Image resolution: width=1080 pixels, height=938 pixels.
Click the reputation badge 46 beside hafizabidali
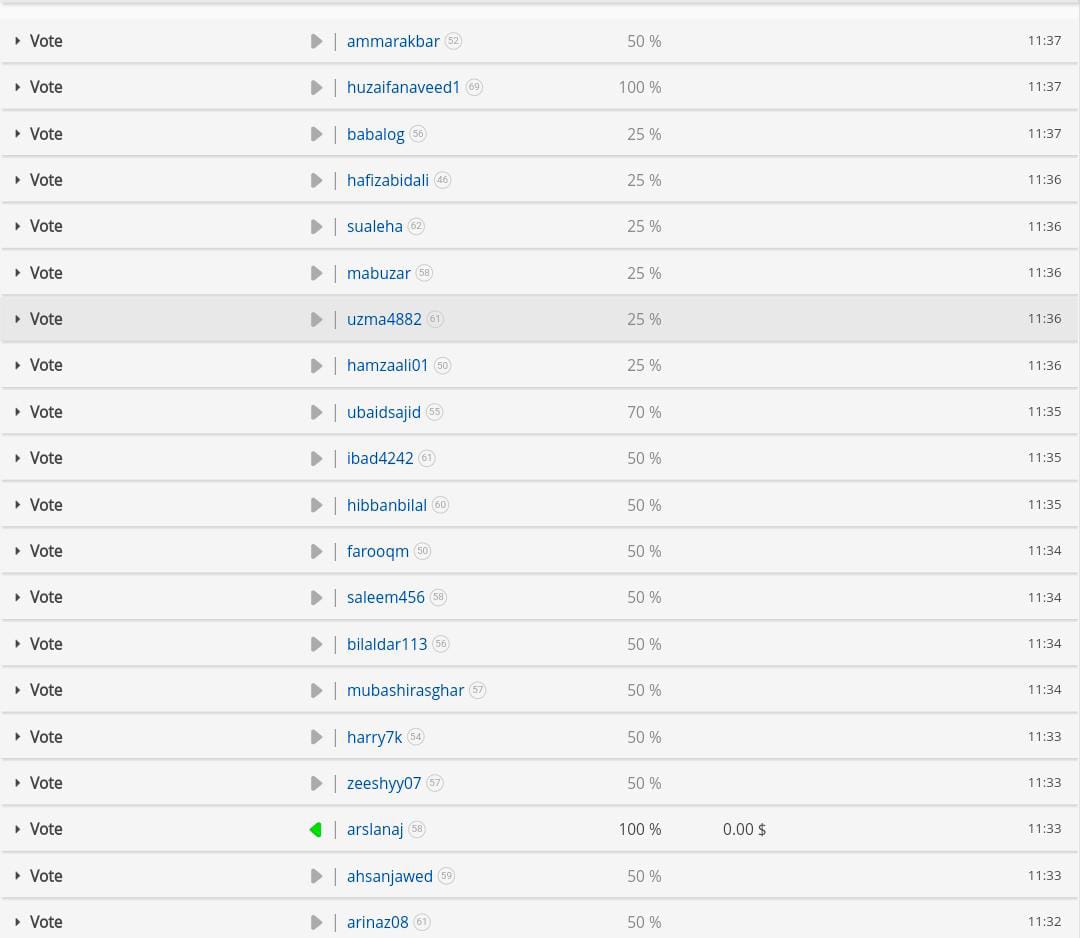pos(442,180)
